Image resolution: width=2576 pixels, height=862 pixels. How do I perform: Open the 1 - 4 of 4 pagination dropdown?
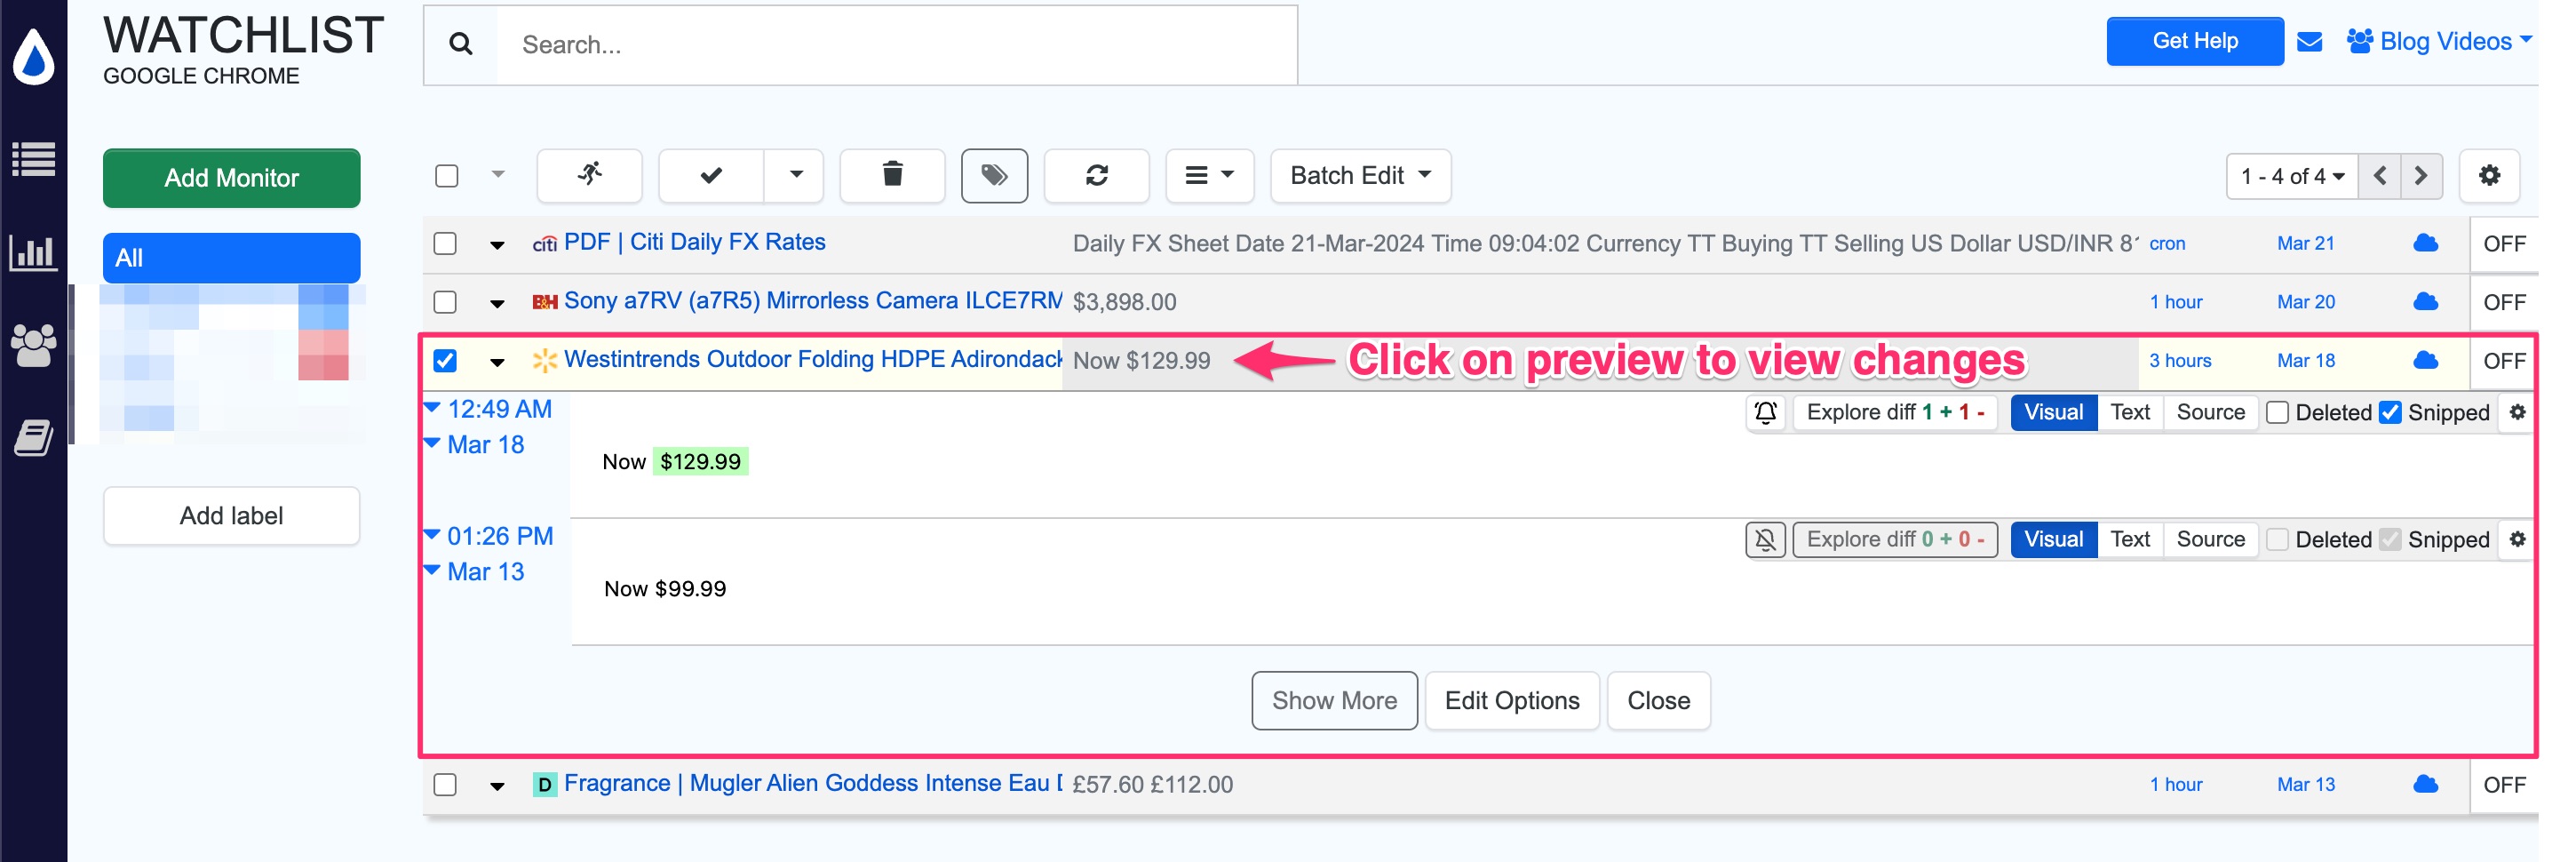[x=2291, y=175]
